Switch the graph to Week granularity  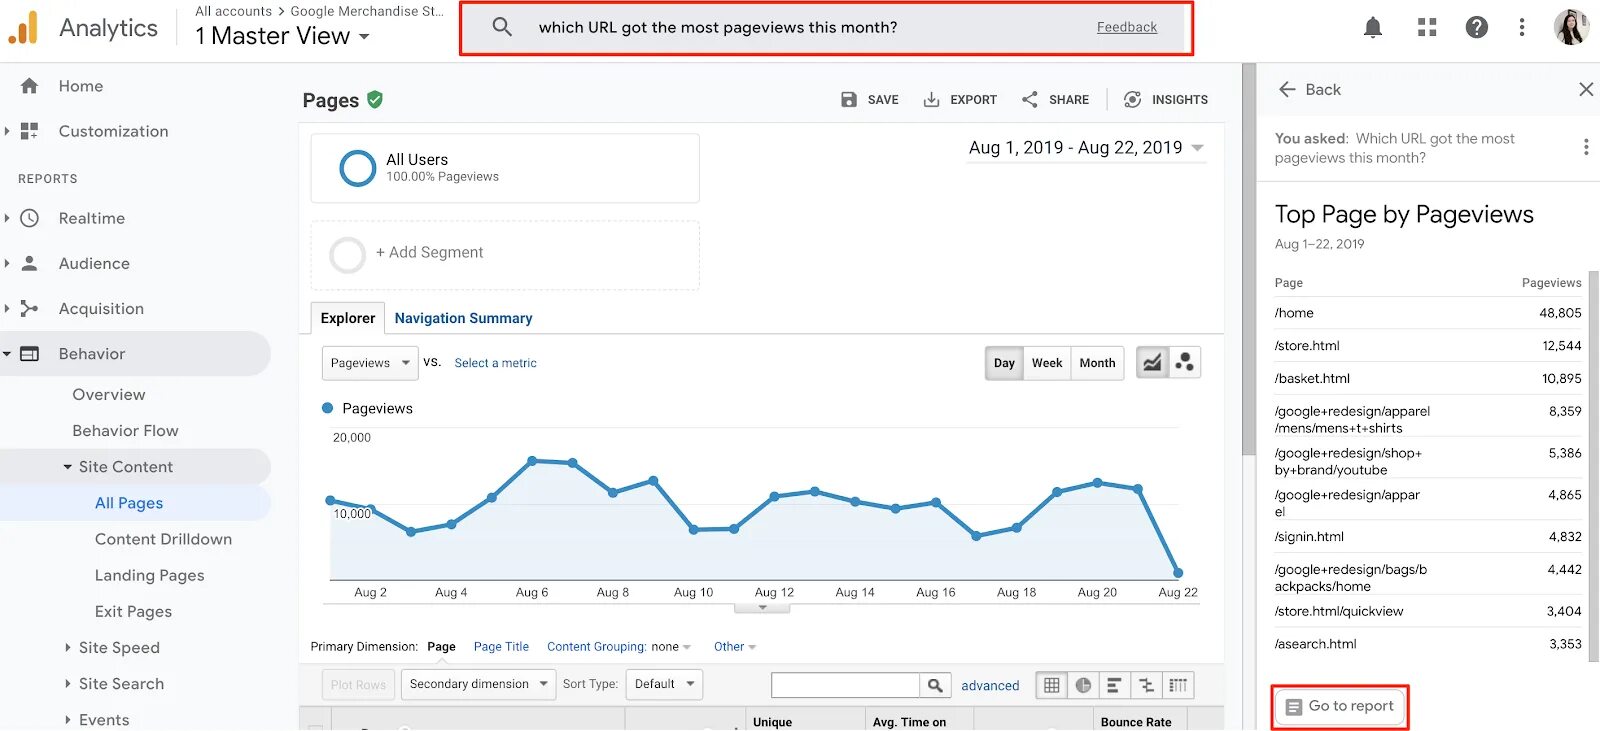1047,363
